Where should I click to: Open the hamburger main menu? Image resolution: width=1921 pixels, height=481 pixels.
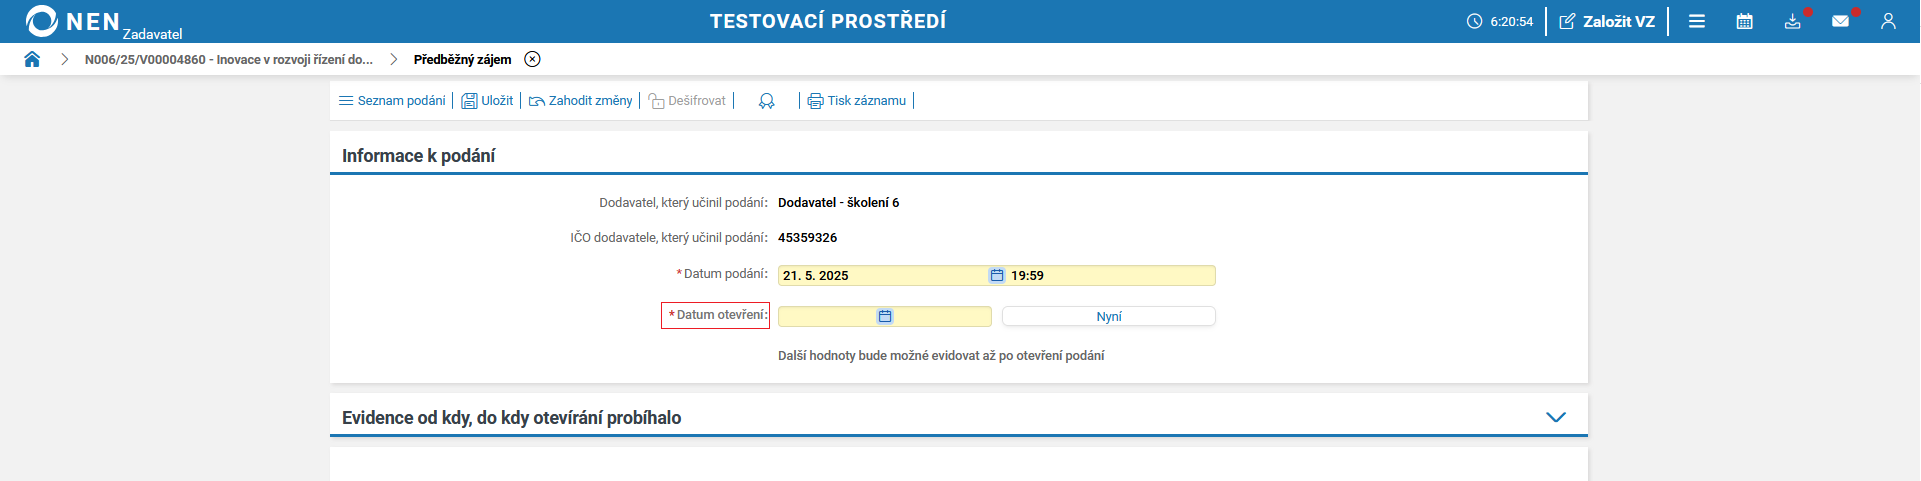click(x=1697, y=21)
